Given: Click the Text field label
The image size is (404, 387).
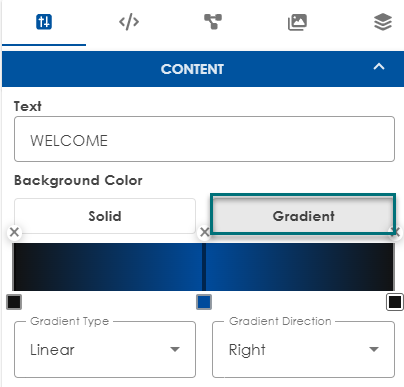Looking at the screenshot, I should click(28, 106).
